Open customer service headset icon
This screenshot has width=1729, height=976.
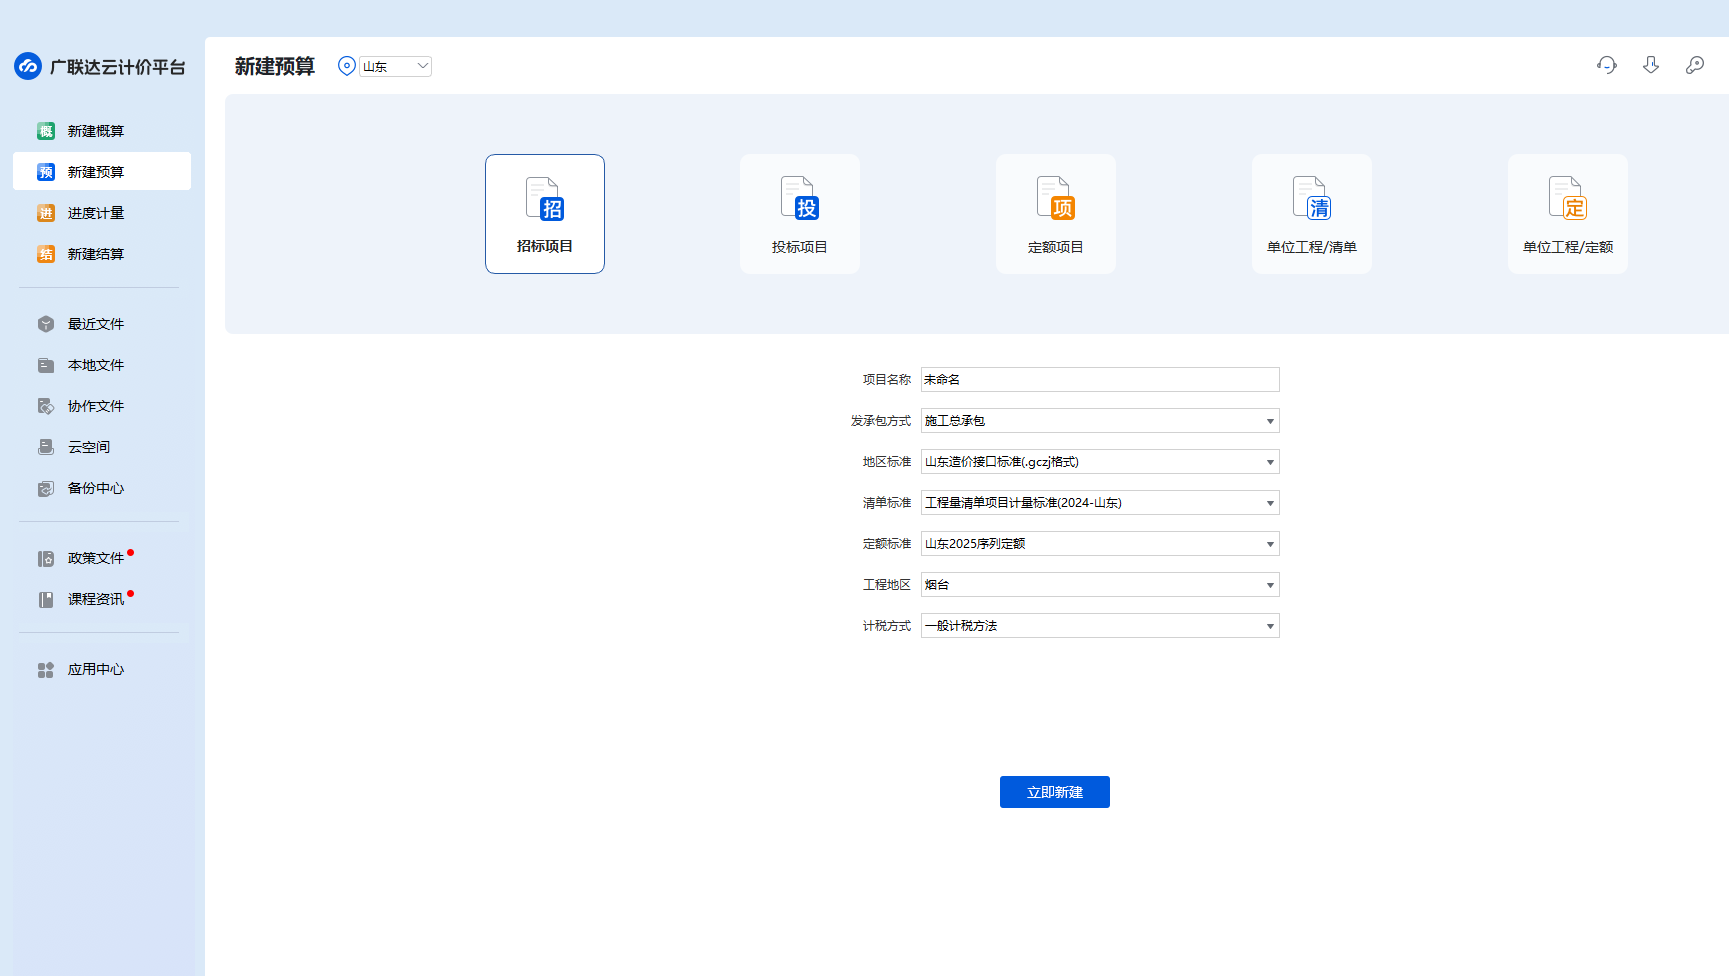(x=1607, y=65)
